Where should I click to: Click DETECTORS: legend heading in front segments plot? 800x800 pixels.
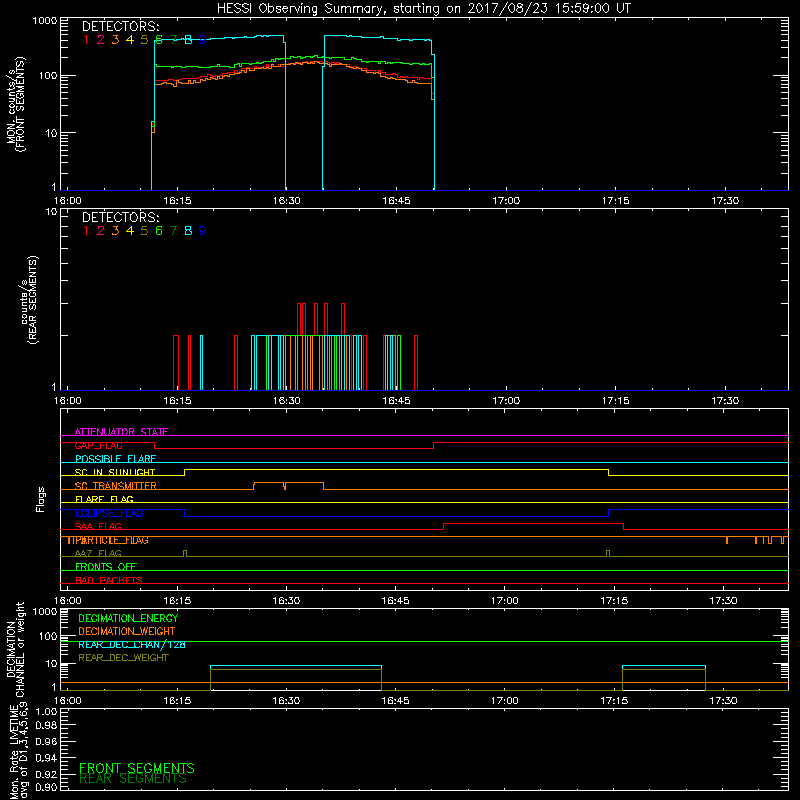coord(121,27)
